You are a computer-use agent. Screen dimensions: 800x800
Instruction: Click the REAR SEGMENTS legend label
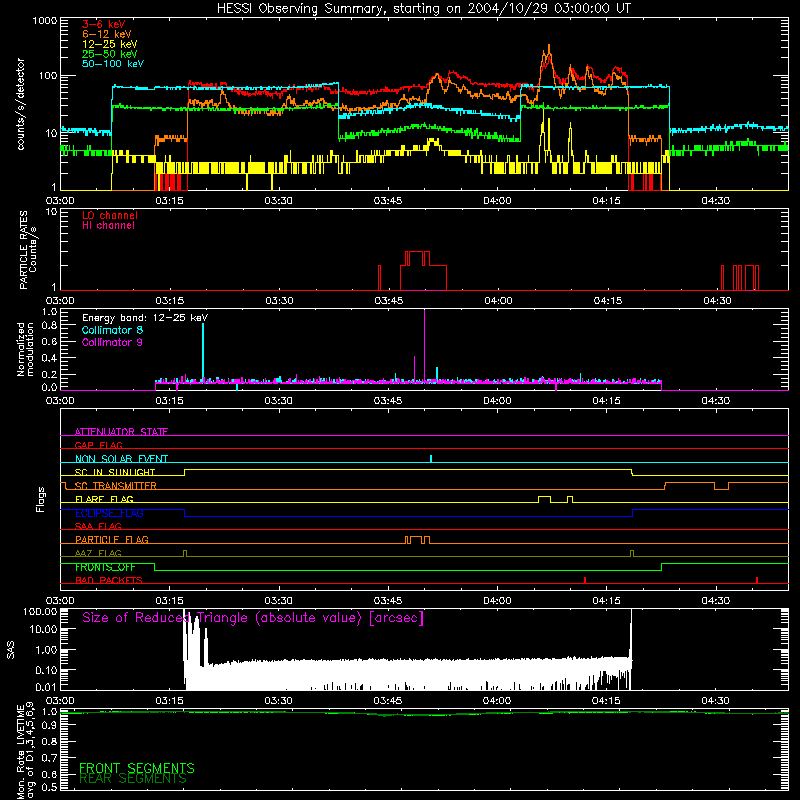point(133,779)
